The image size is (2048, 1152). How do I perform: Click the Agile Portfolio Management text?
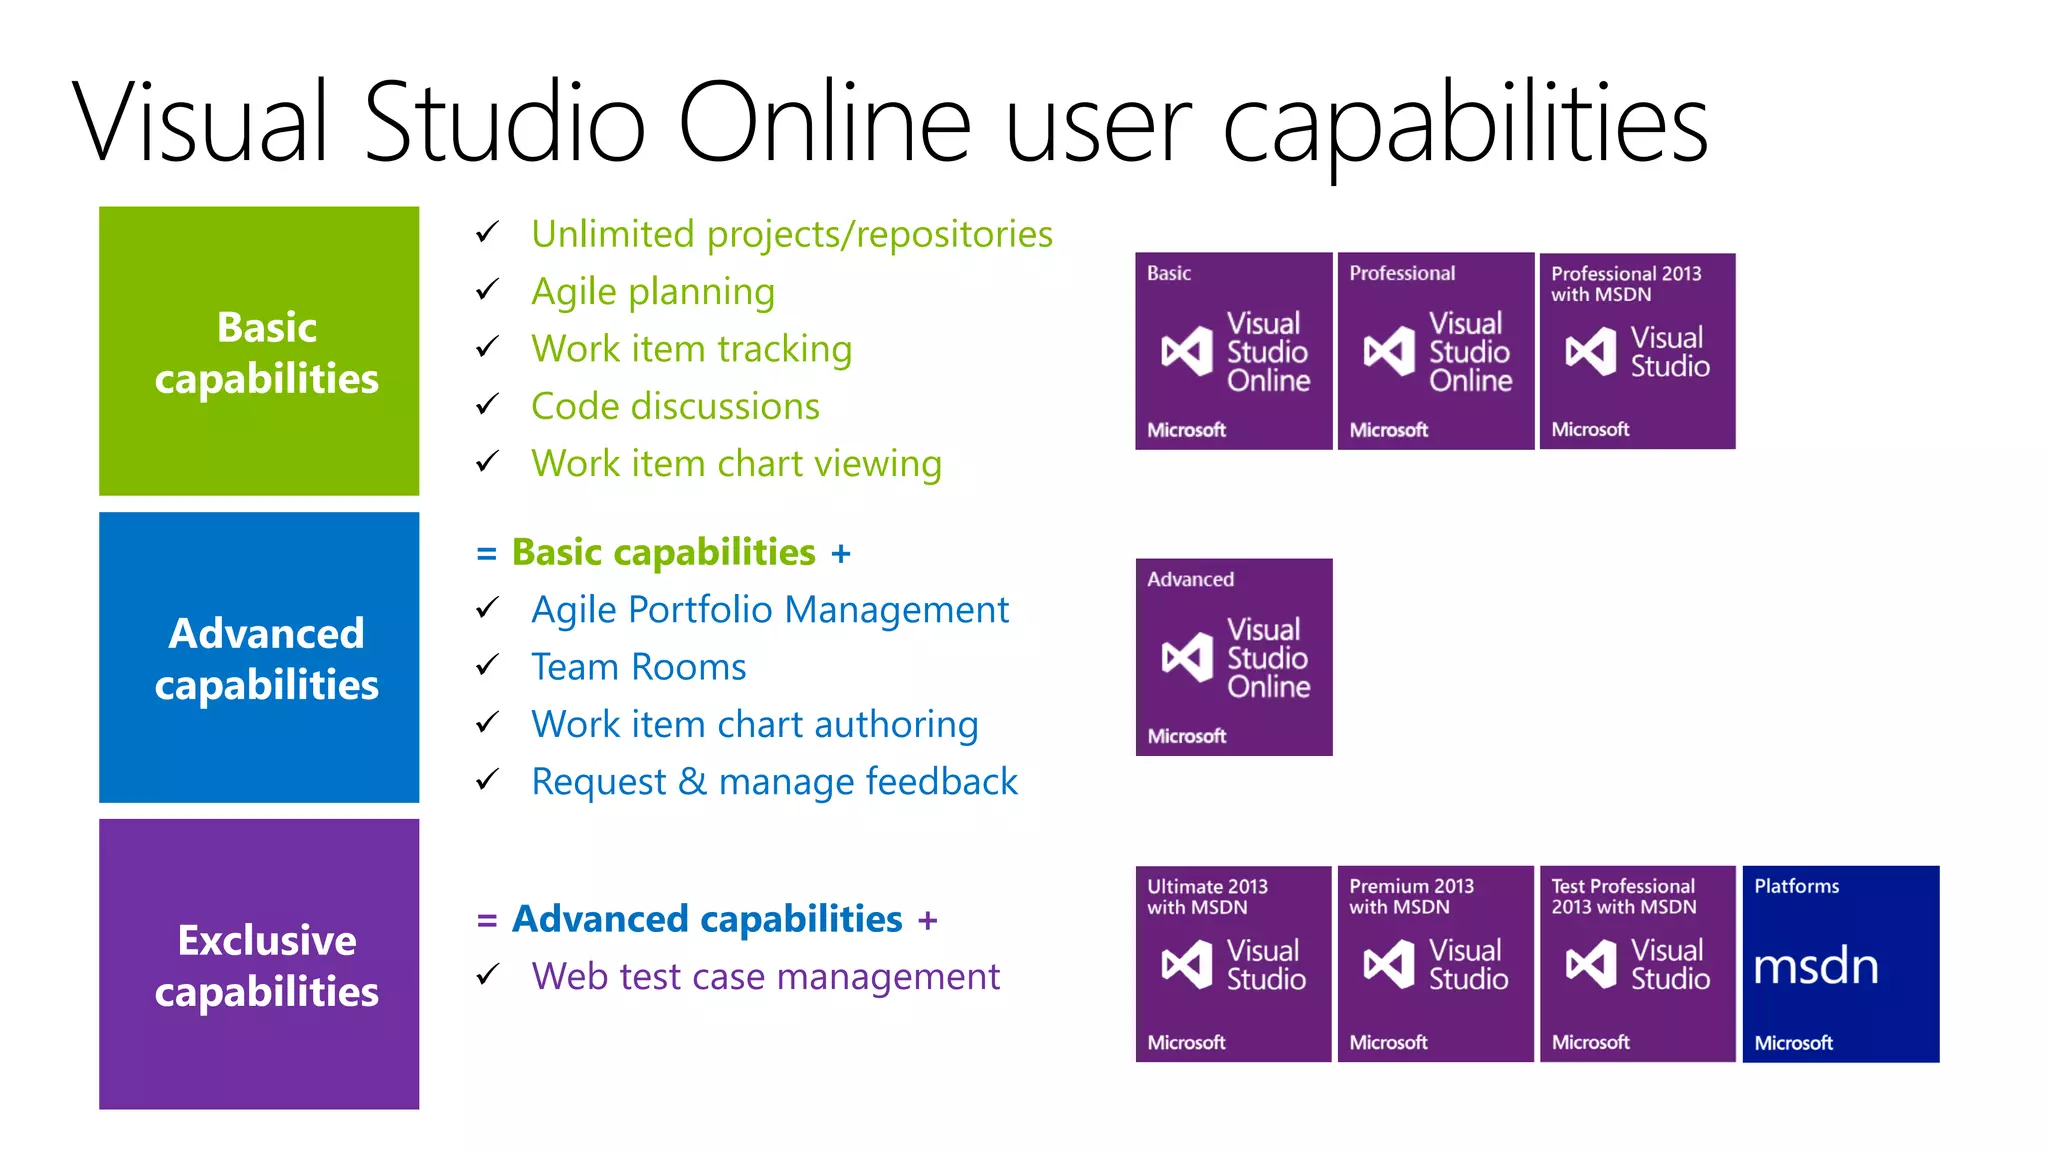click(769, 609)
